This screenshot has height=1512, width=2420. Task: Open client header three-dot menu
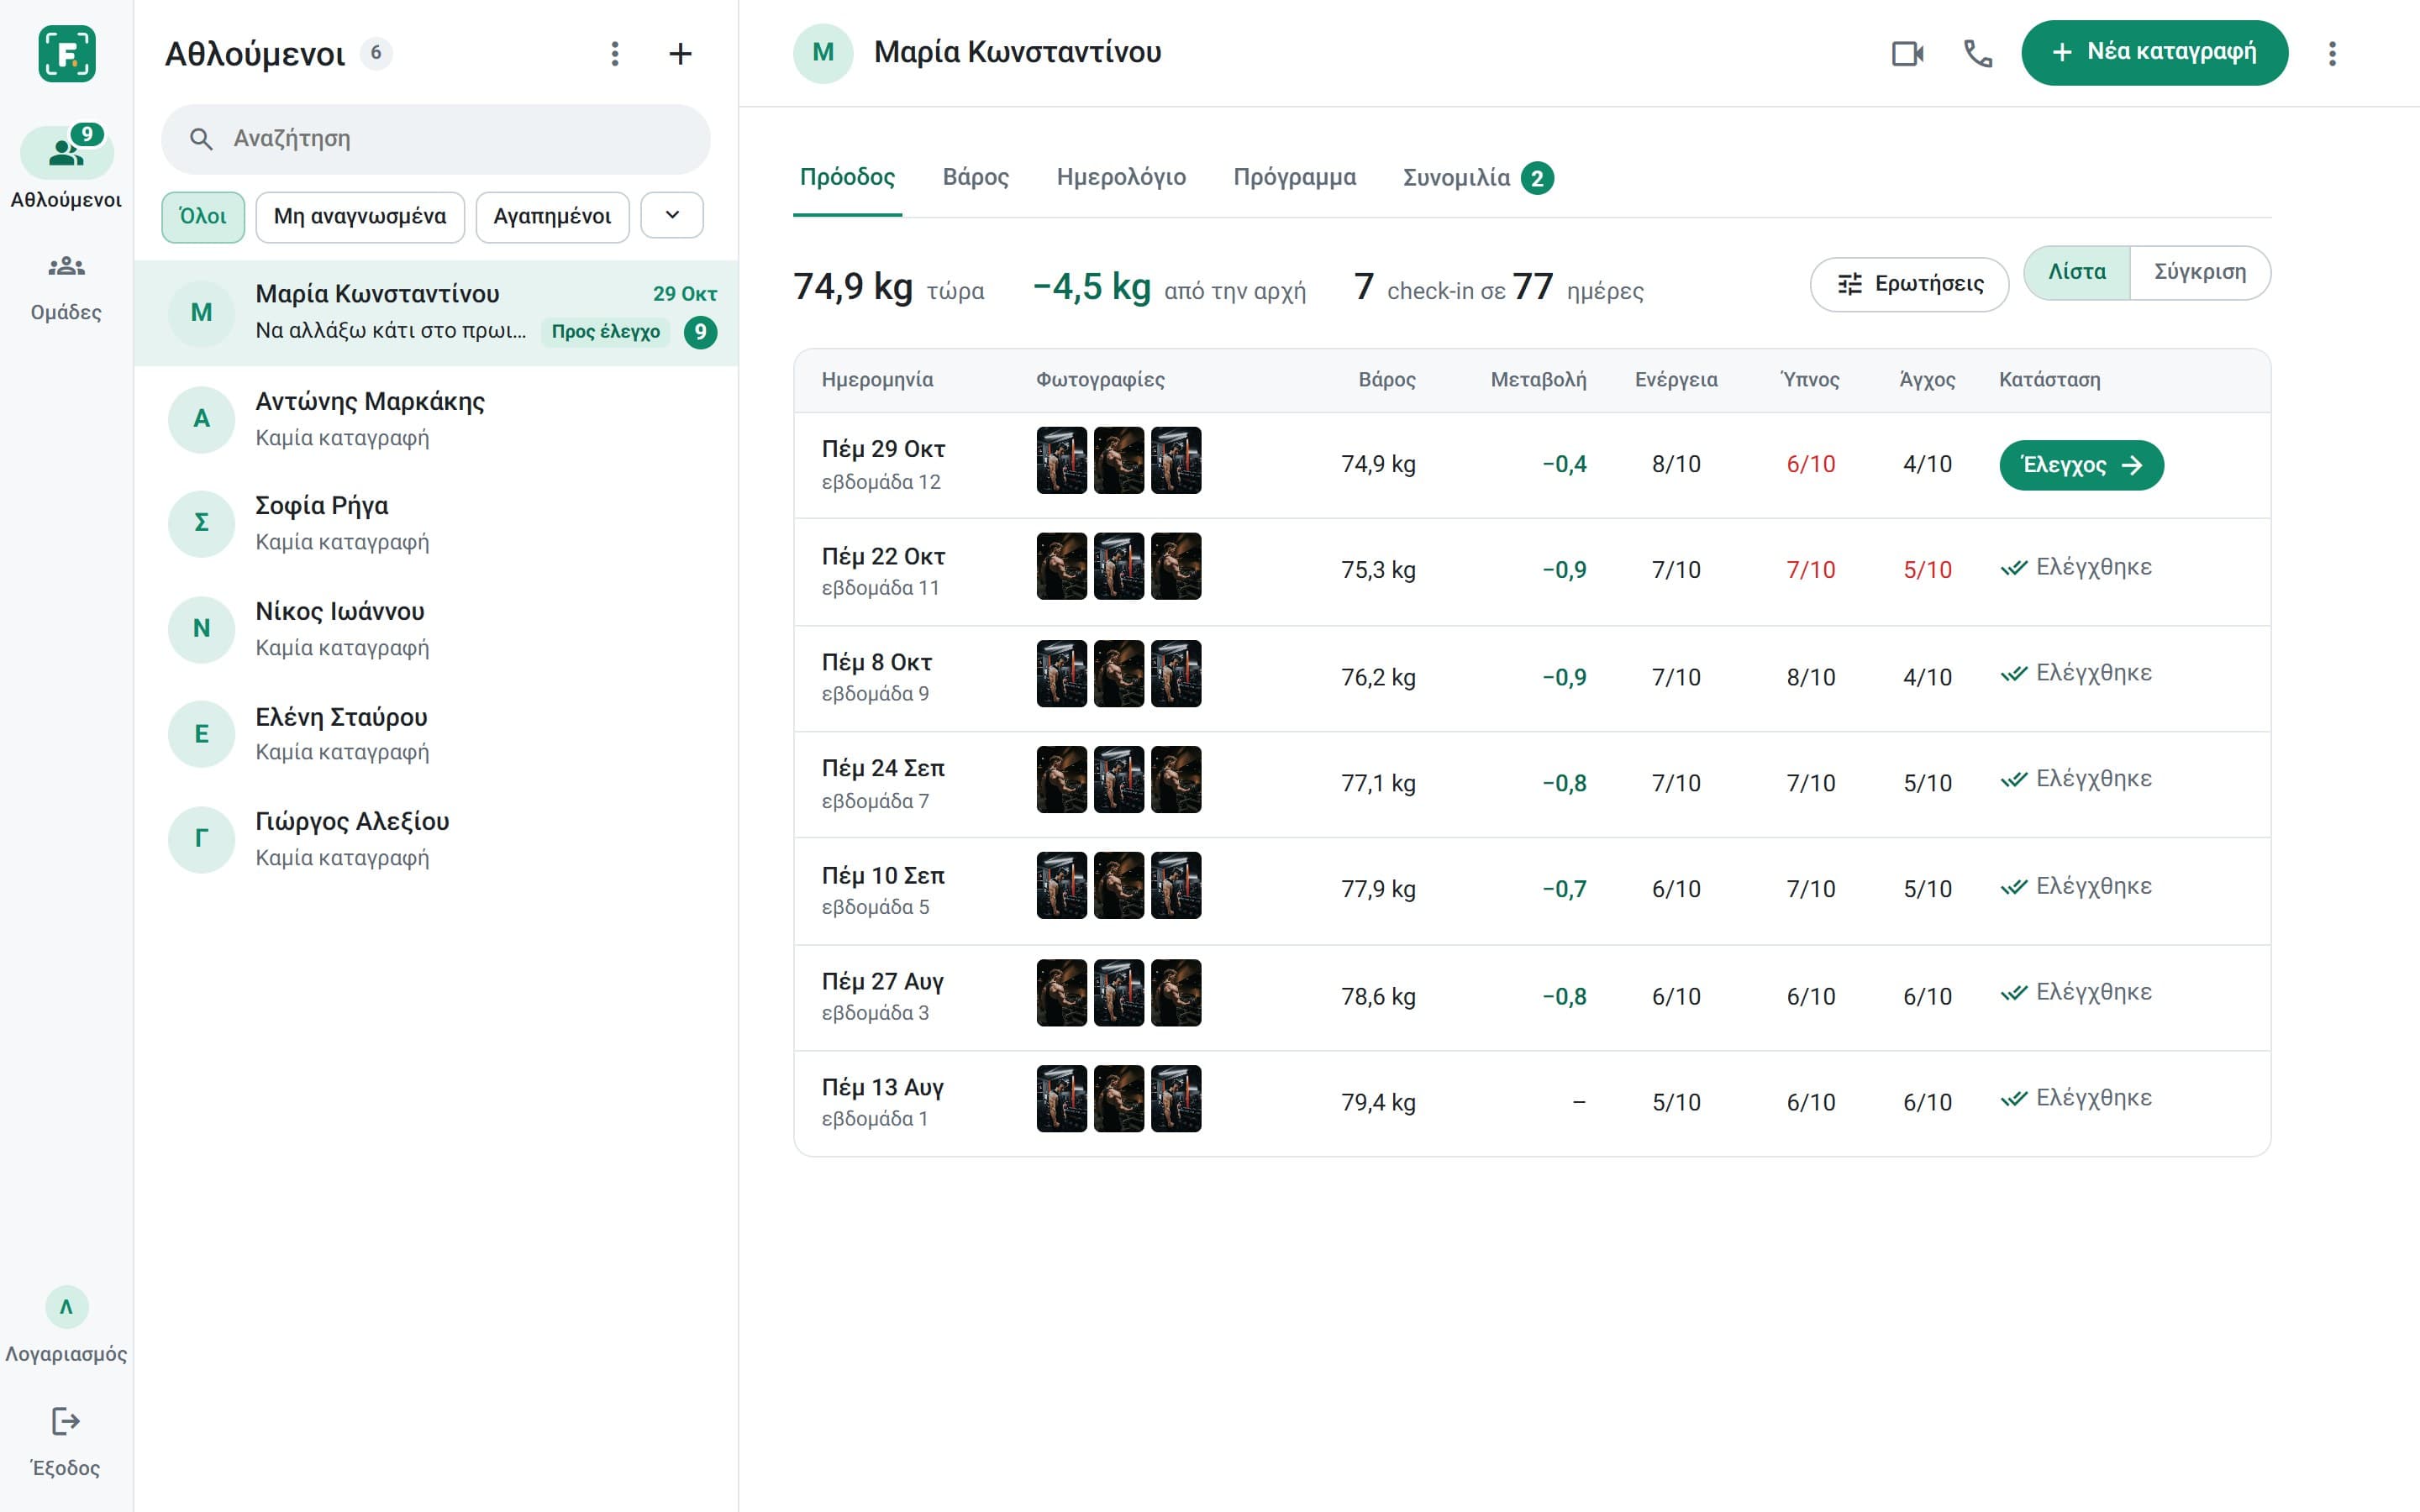click(2332, 53)
